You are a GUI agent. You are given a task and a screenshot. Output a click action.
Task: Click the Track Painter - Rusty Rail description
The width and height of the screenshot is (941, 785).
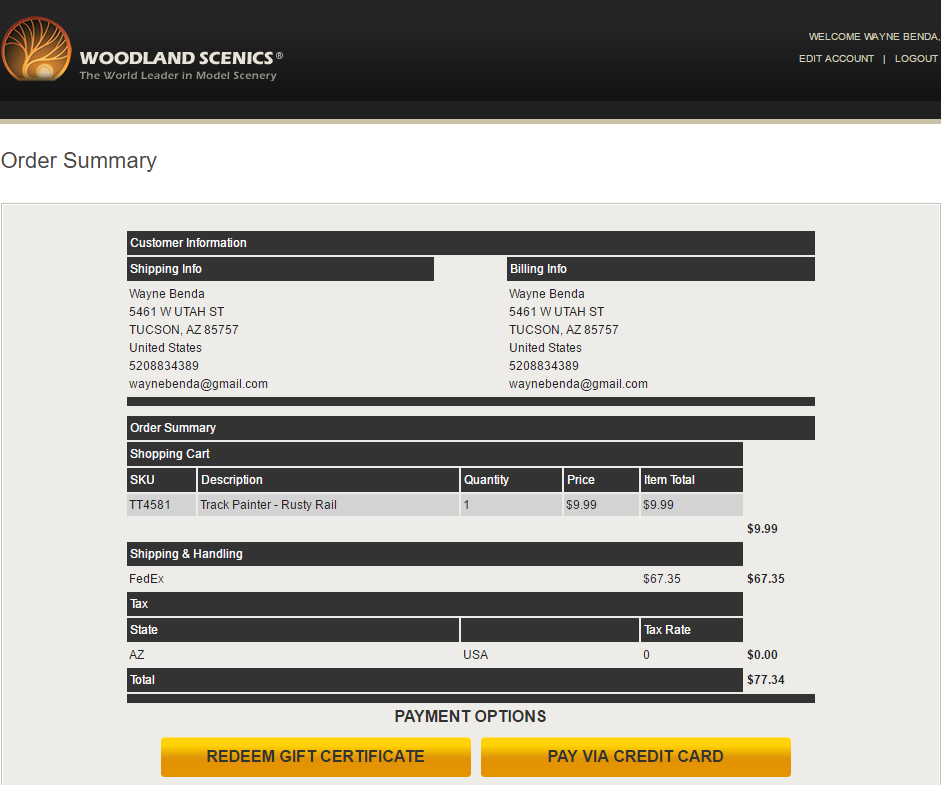(268, 505)
